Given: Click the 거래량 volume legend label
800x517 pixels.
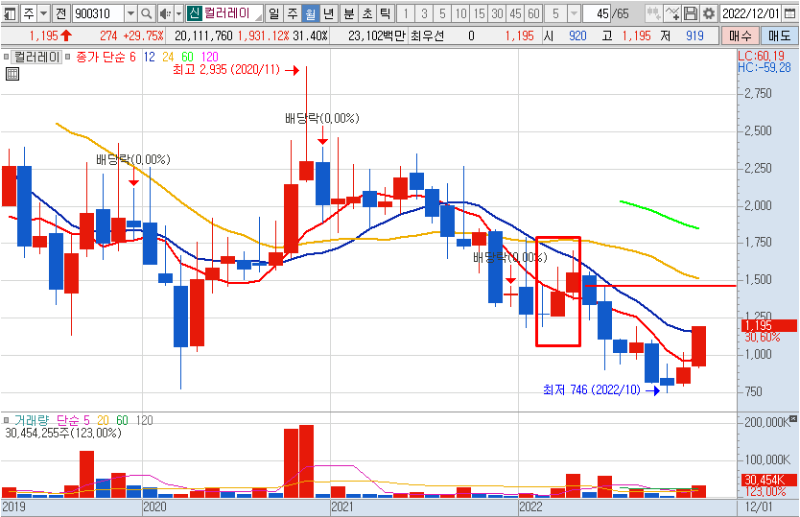Looking at the screenshot, I should tap(31, 420).
